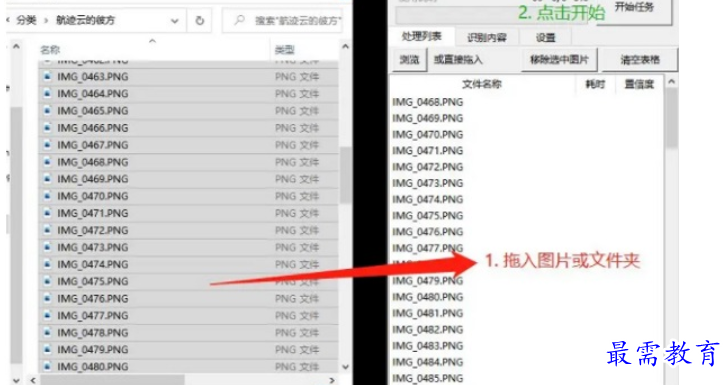The image size is (728, 385).
Task: Click the 清空表格 button
Action: 640,59
